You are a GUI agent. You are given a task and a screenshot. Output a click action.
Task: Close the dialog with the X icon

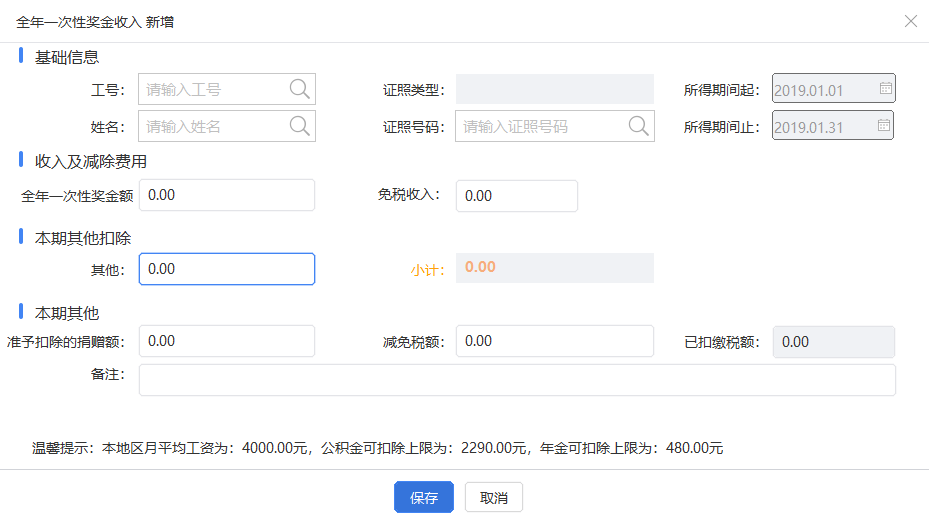pyautogui.click(x=911, y=21)
